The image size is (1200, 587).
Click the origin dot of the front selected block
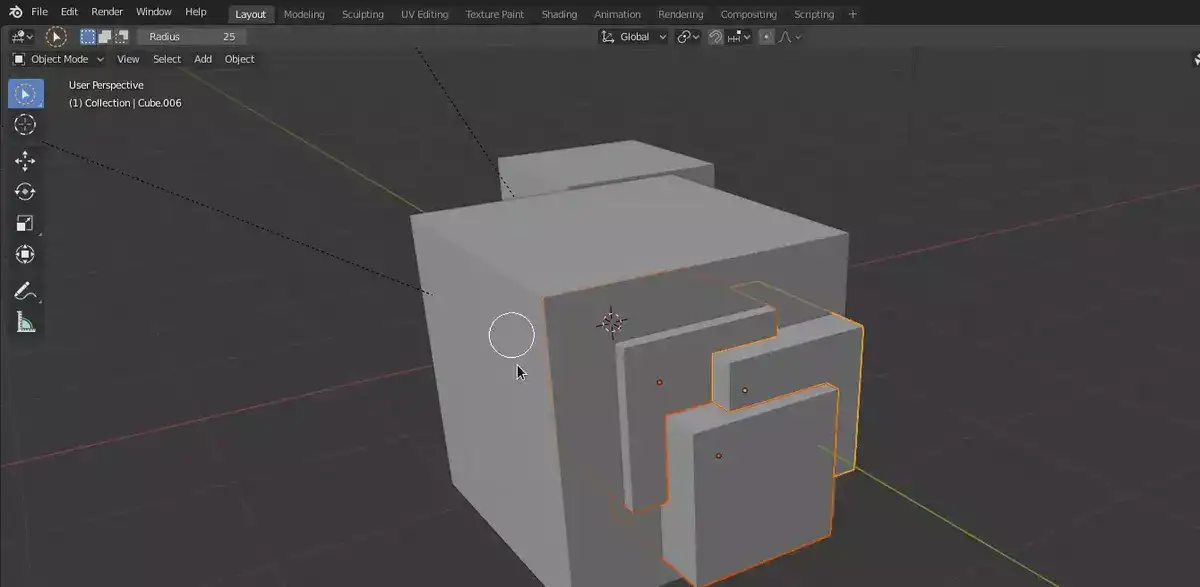[x=718, y=456]
